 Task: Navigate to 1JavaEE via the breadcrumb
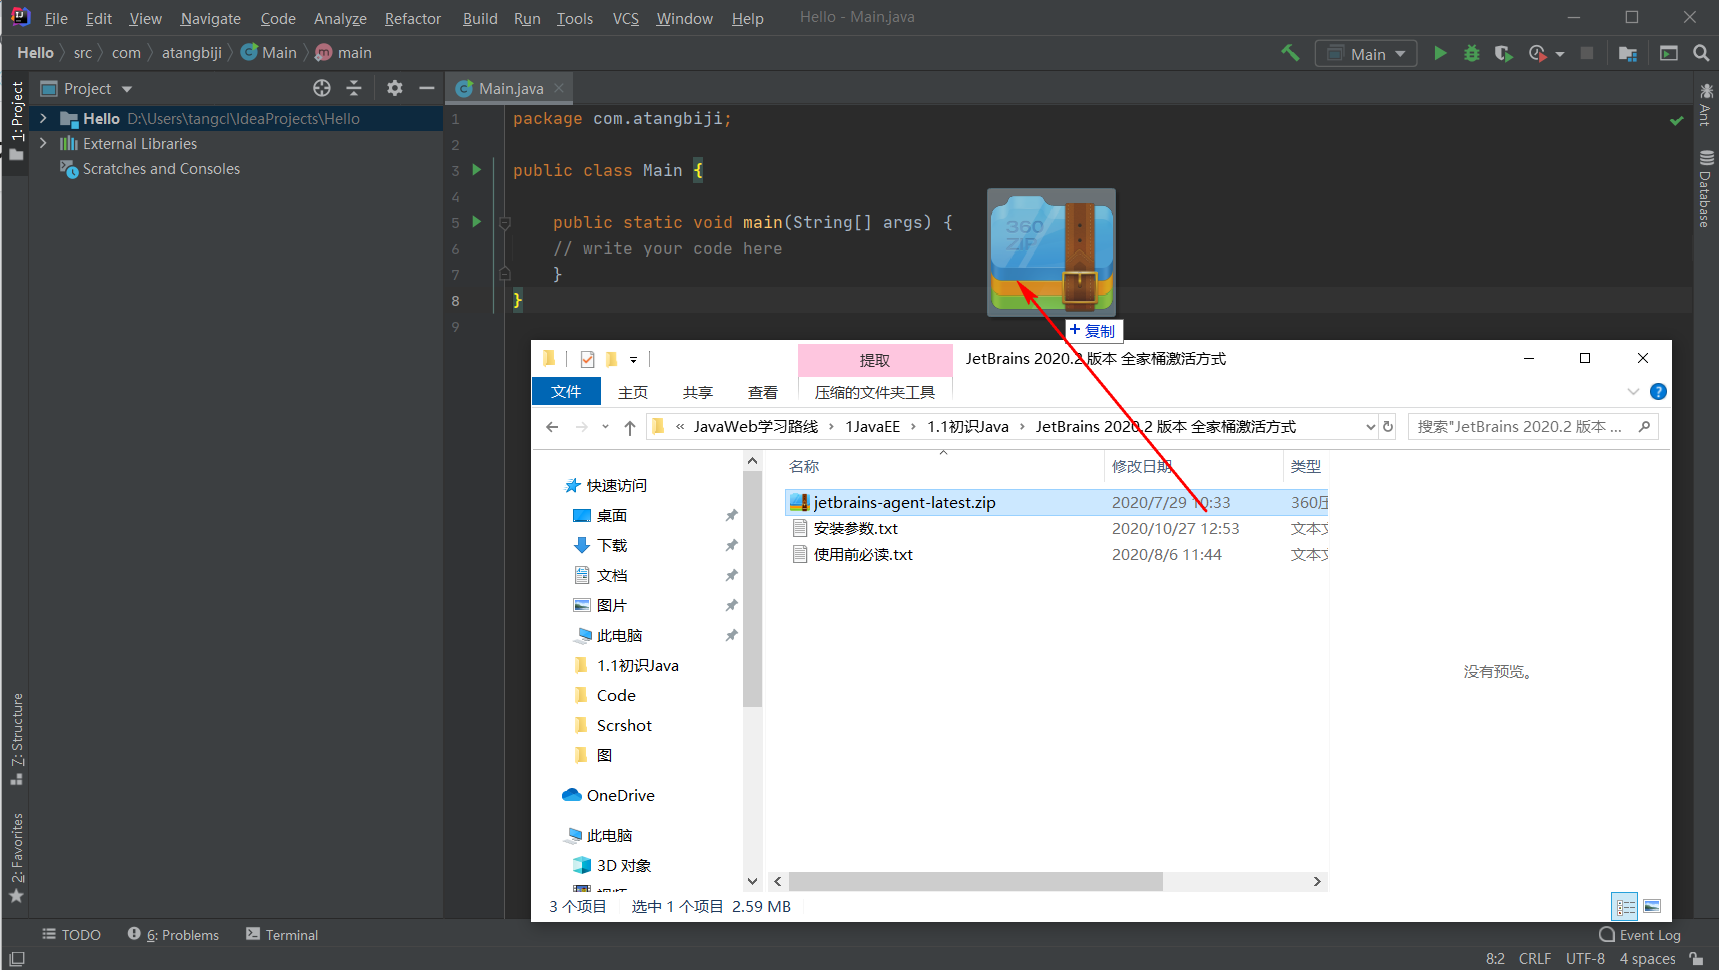click(872, 426)
